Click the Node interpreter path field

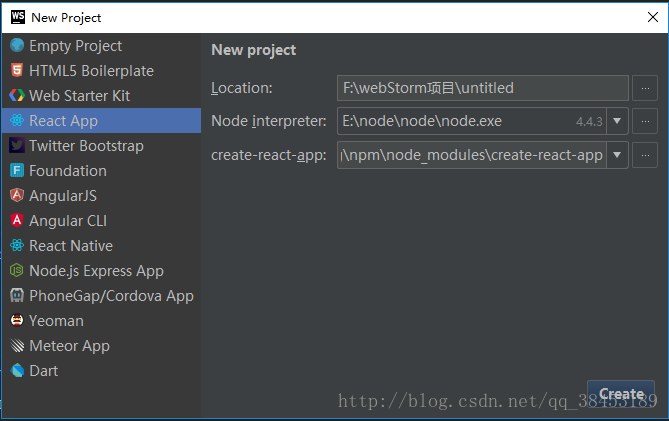(x=471, y=121)
